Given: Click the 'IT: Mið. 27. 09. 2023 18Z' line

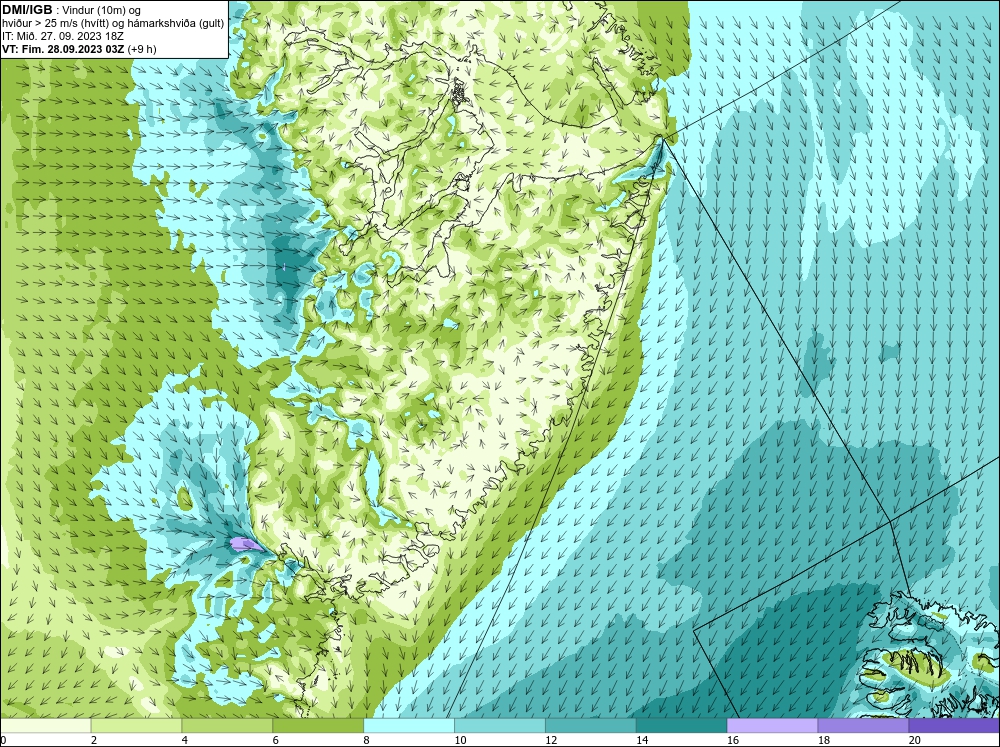Looking at the screenshot, I should tap(62, 36).
